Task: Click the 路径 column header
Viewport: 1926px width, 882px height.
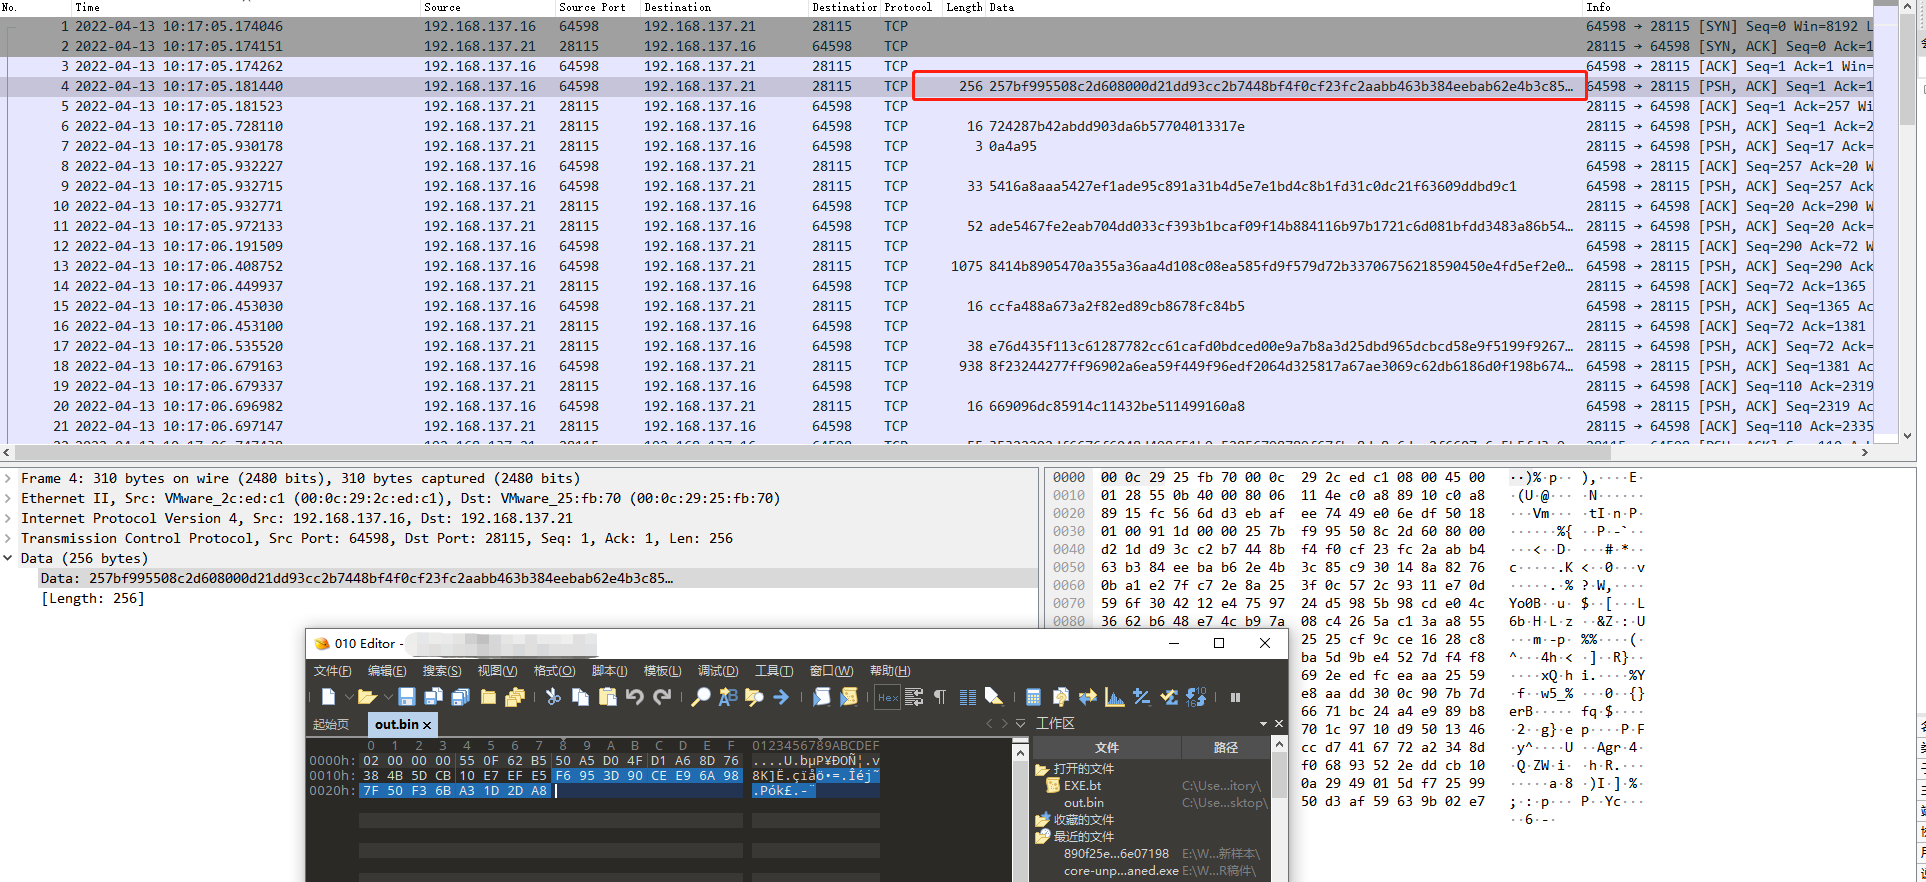Action: coord(1226,747)
